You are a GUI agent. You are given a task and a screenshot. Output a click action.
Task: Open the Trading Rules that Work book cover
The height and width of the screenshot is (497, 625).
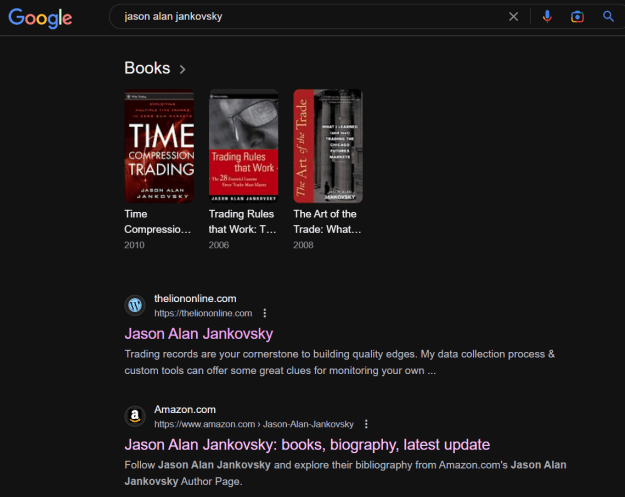(x=244, y=146)
